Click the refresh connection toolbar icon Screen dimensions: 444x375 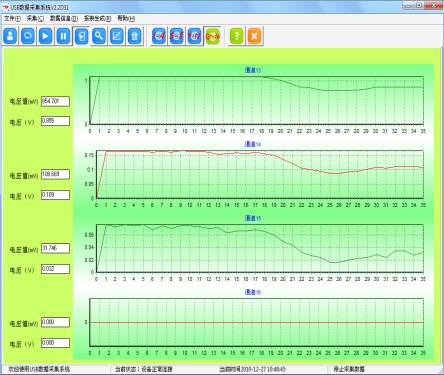coord(28,36)
